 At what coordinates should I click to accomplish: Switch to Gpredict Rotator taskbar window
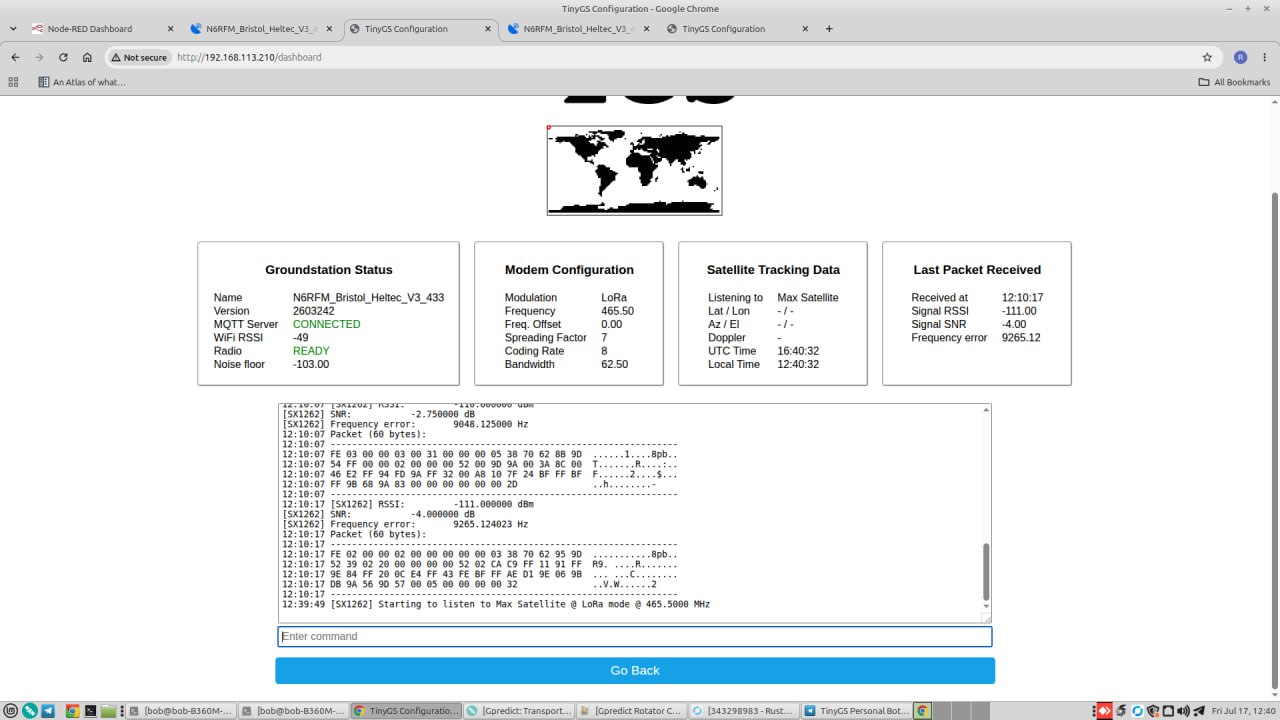pos(631,711)
